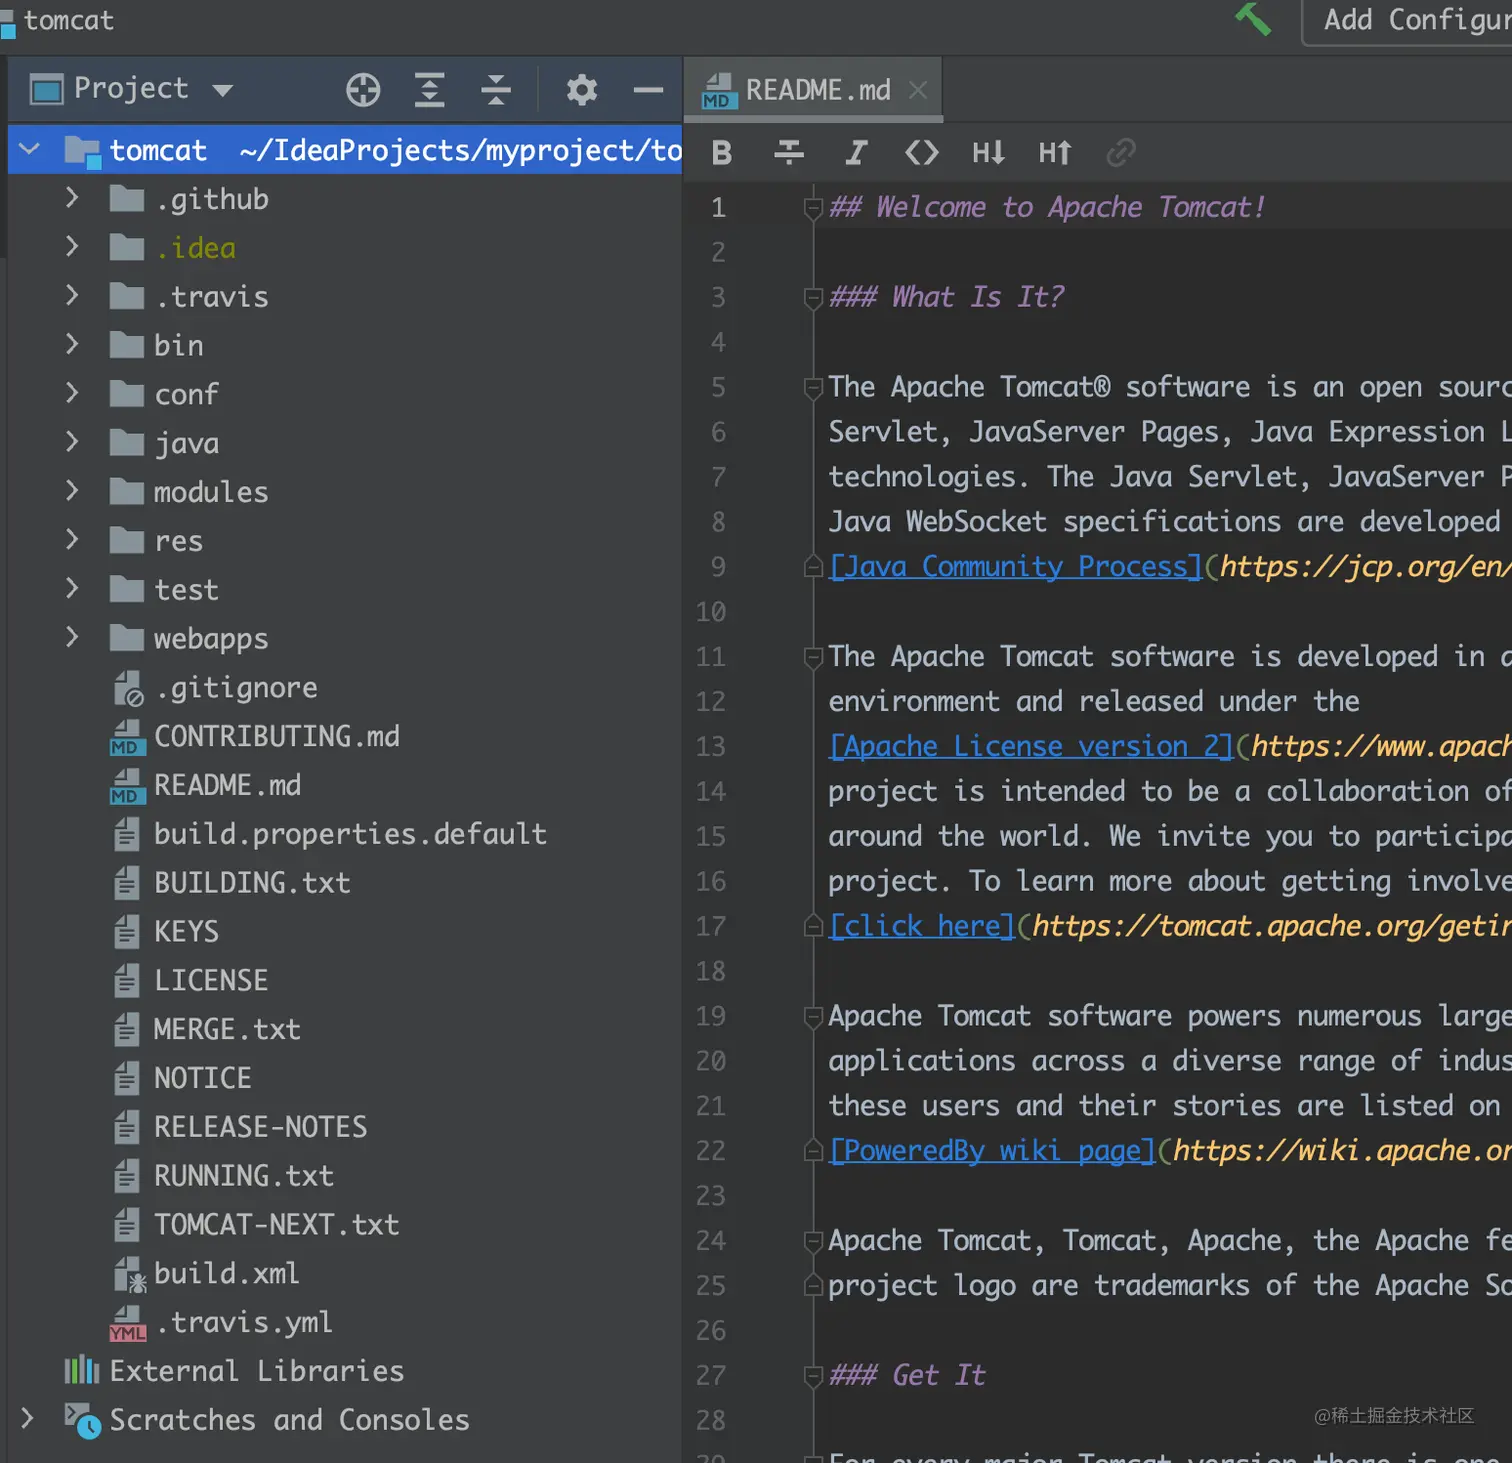The height and width of the screenshot is (1463, 1512).
Task: Click the Bold formatting icon
Action: coord(721,153)
